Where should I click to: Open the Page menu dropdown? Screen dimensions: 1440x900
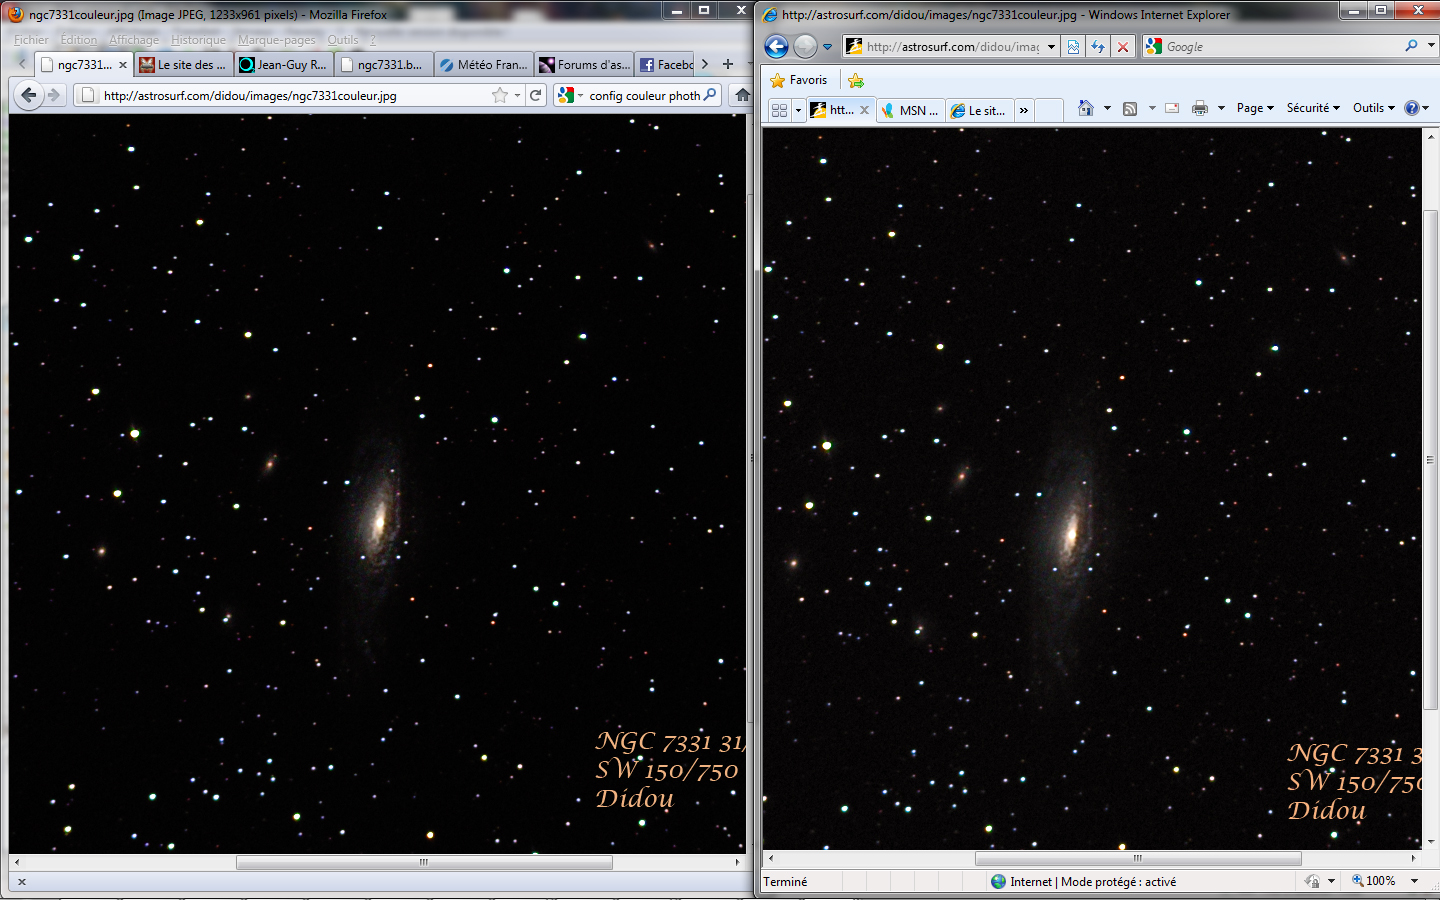point(1255,108)
